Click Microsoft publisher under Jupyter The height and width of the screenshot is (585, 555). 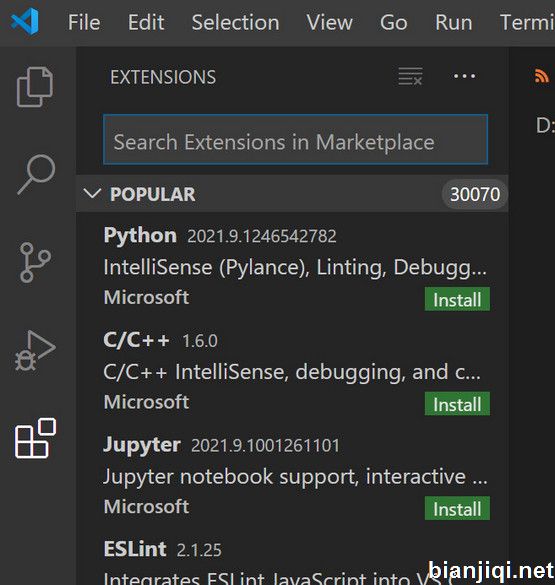[x=146, y=507]
